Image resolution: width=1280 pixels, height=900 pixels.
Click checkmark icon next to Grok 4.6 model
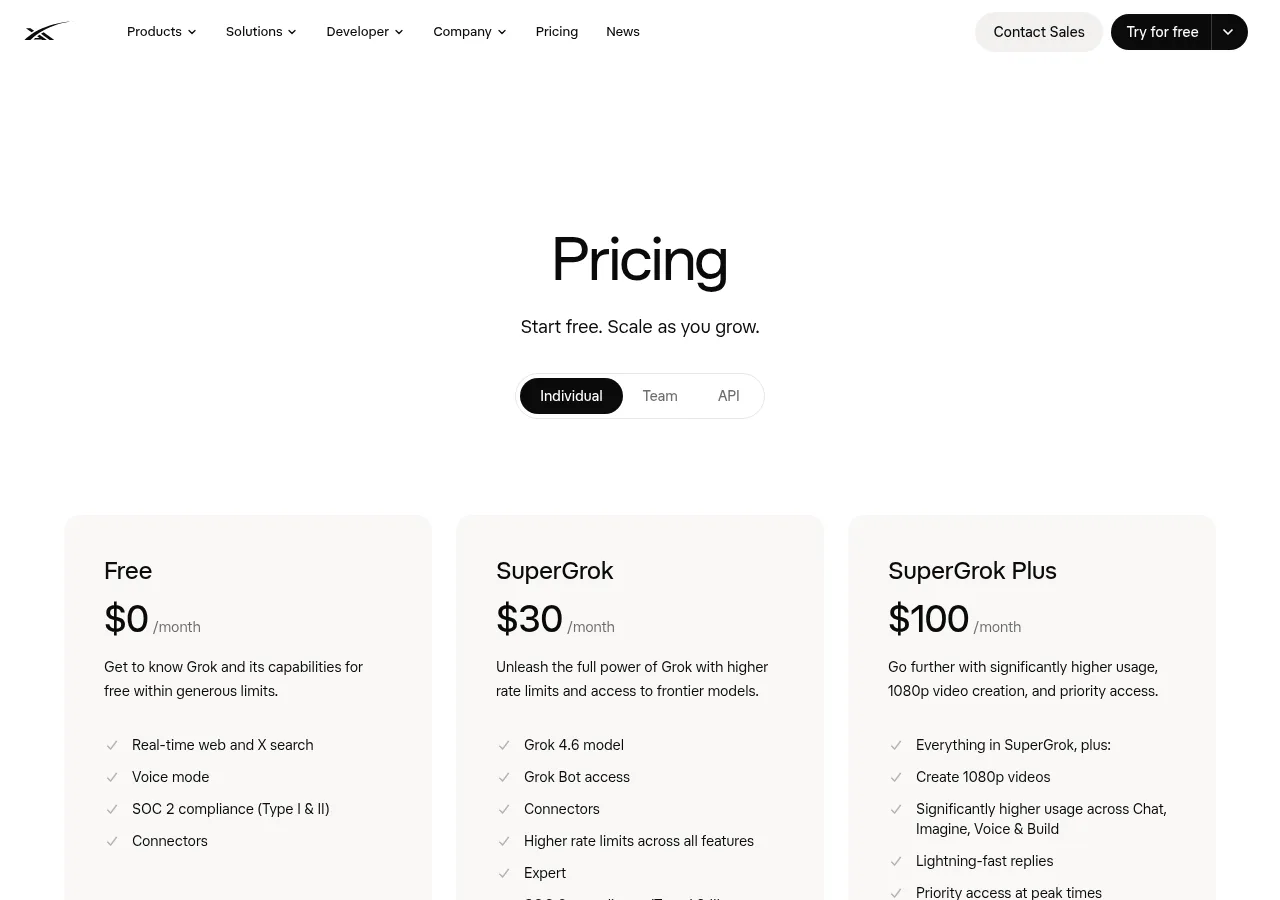pyautogui.click(x=504, y=745)
